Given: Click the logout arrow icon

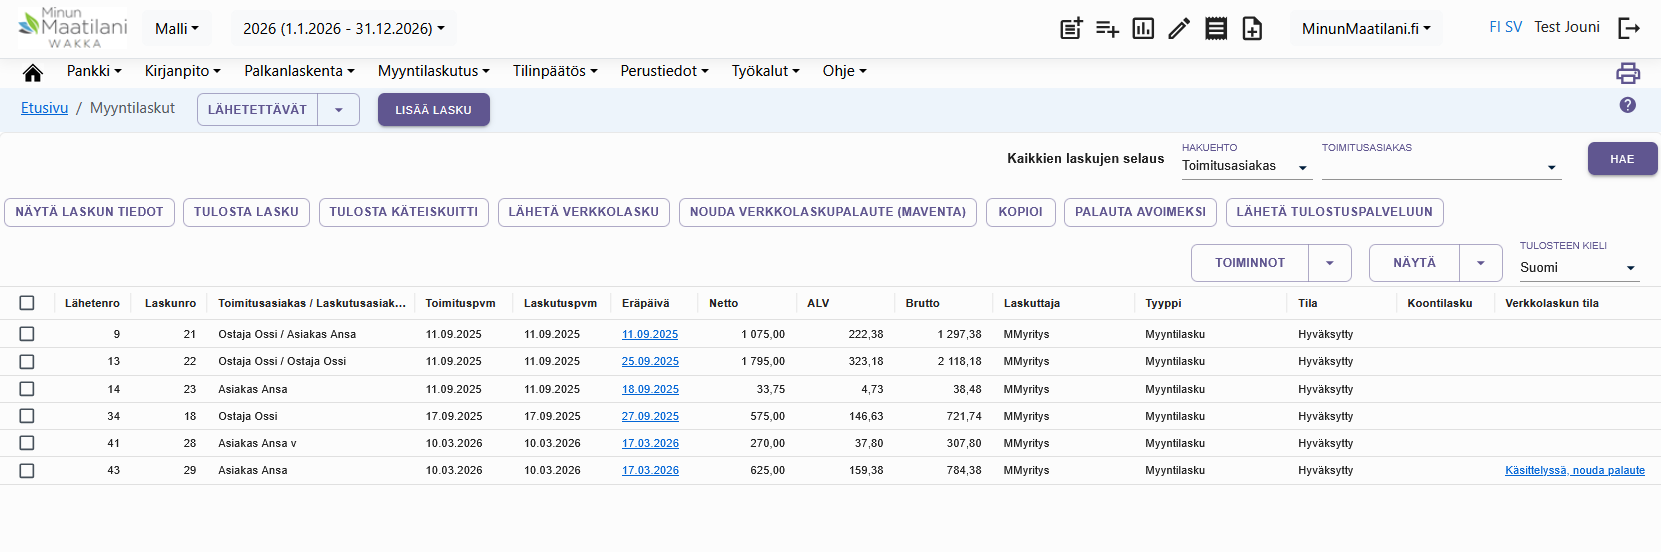Looking at the screenshot, I should 1629,28.
